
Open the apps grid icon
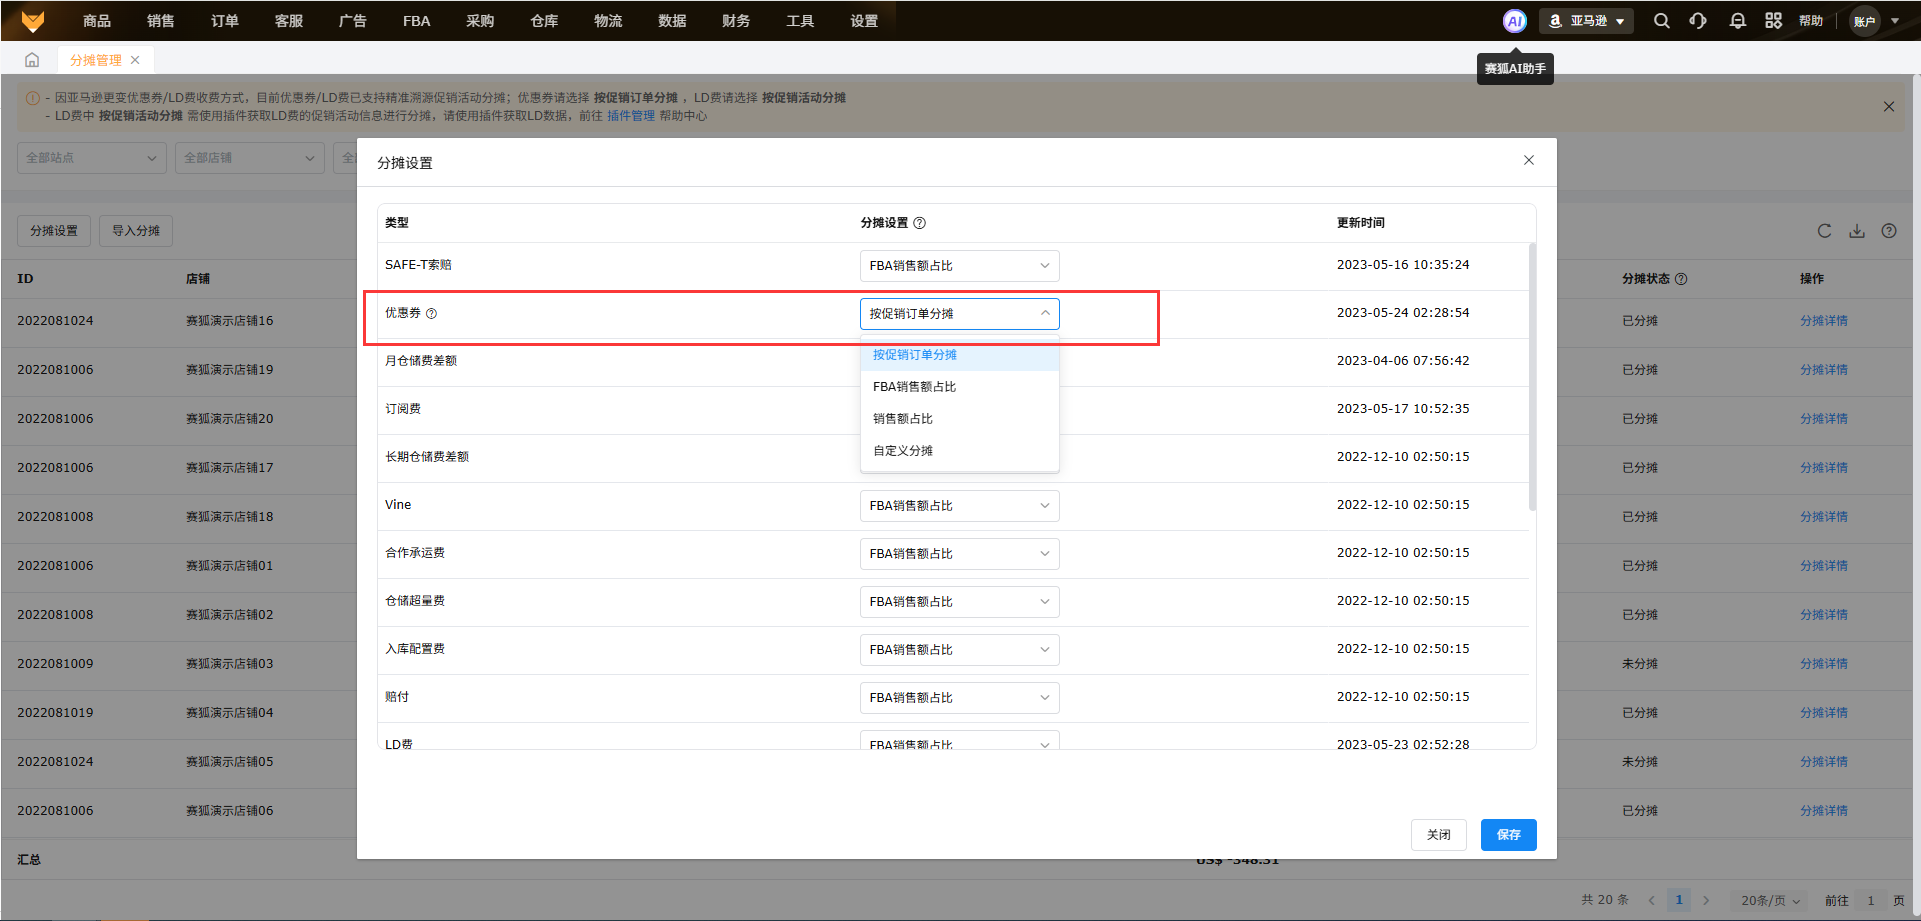[1773, 21]
